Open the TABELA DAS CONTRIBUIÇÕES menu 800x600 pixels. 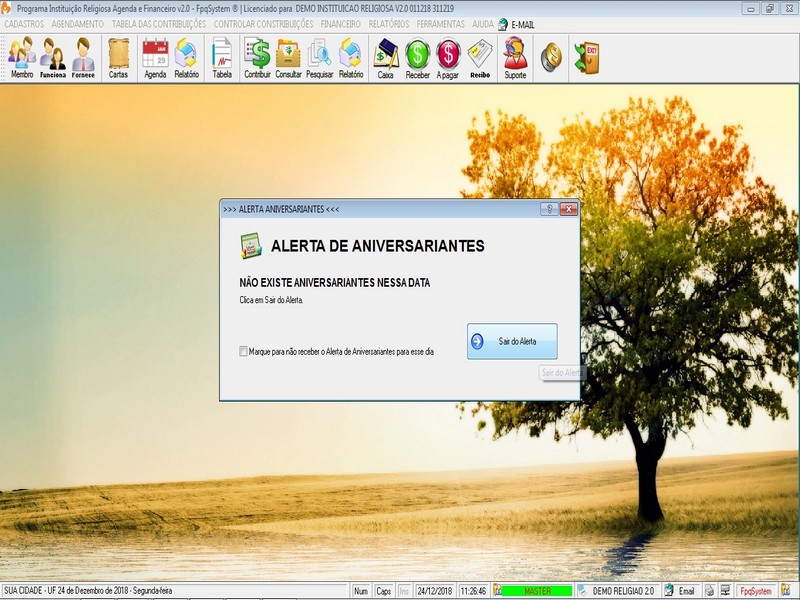[159, 24]
